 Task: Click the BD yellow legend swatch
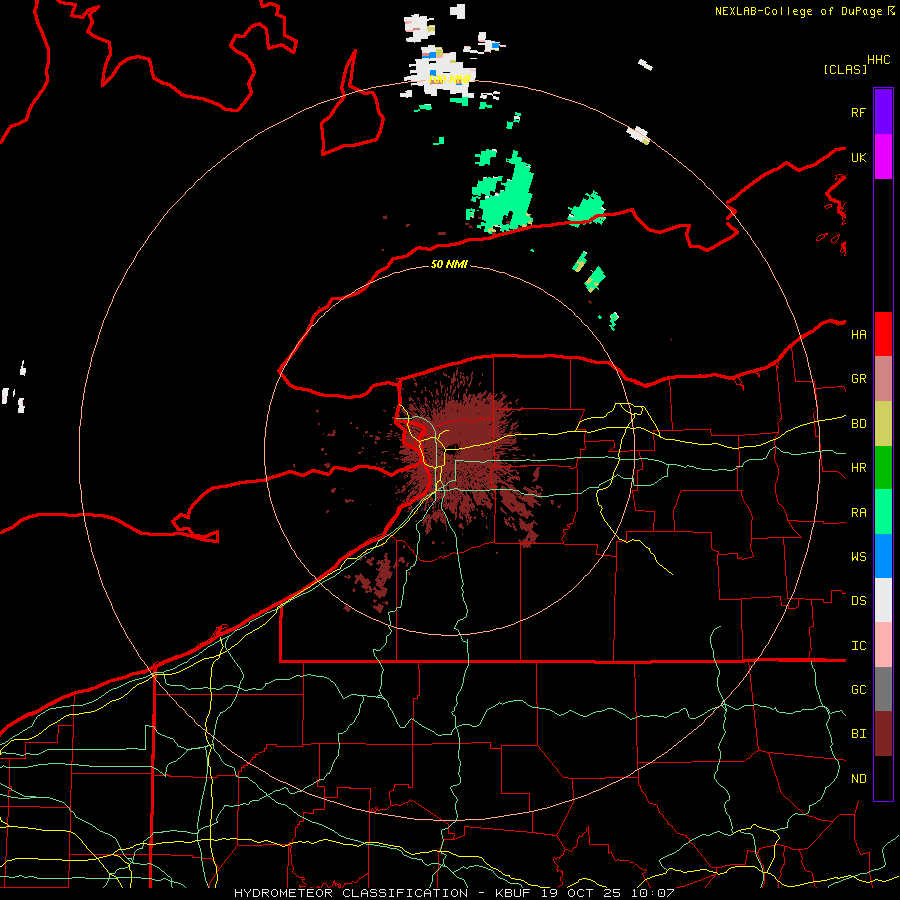883,424
